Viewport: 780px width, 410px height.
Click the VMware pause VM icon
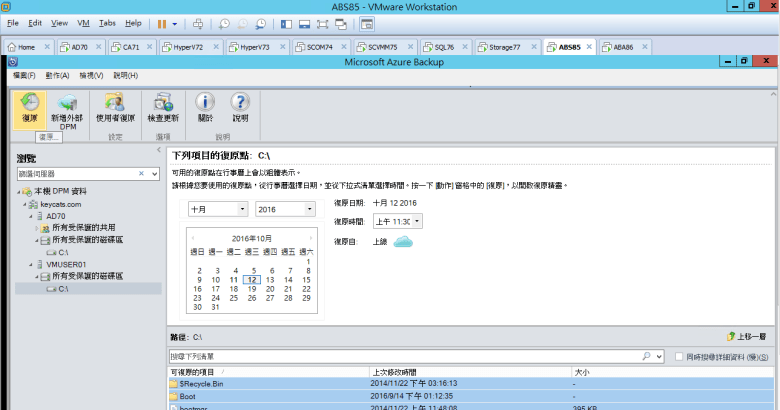162,22
